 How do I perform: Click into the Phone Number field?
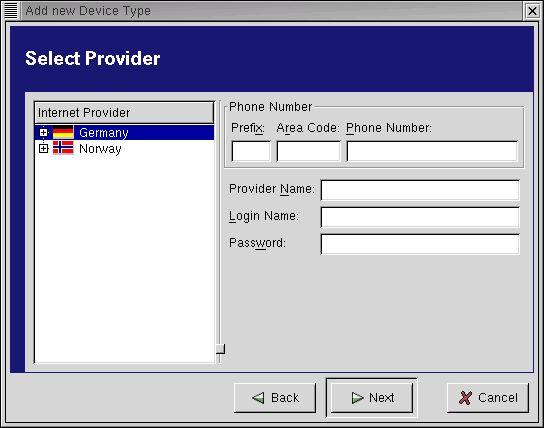coord(432,151)
